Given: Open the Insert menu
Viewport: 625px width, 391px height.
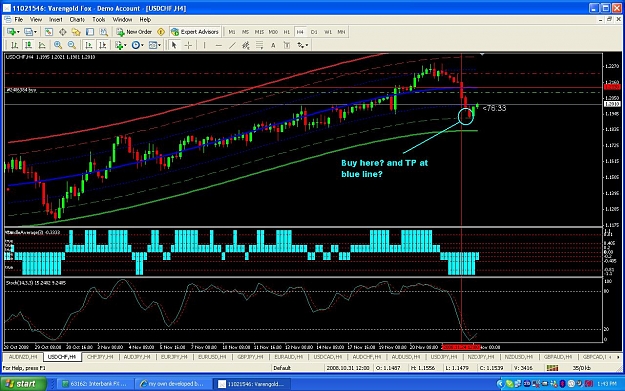Looking at the screenshot, I should (56, 20).
